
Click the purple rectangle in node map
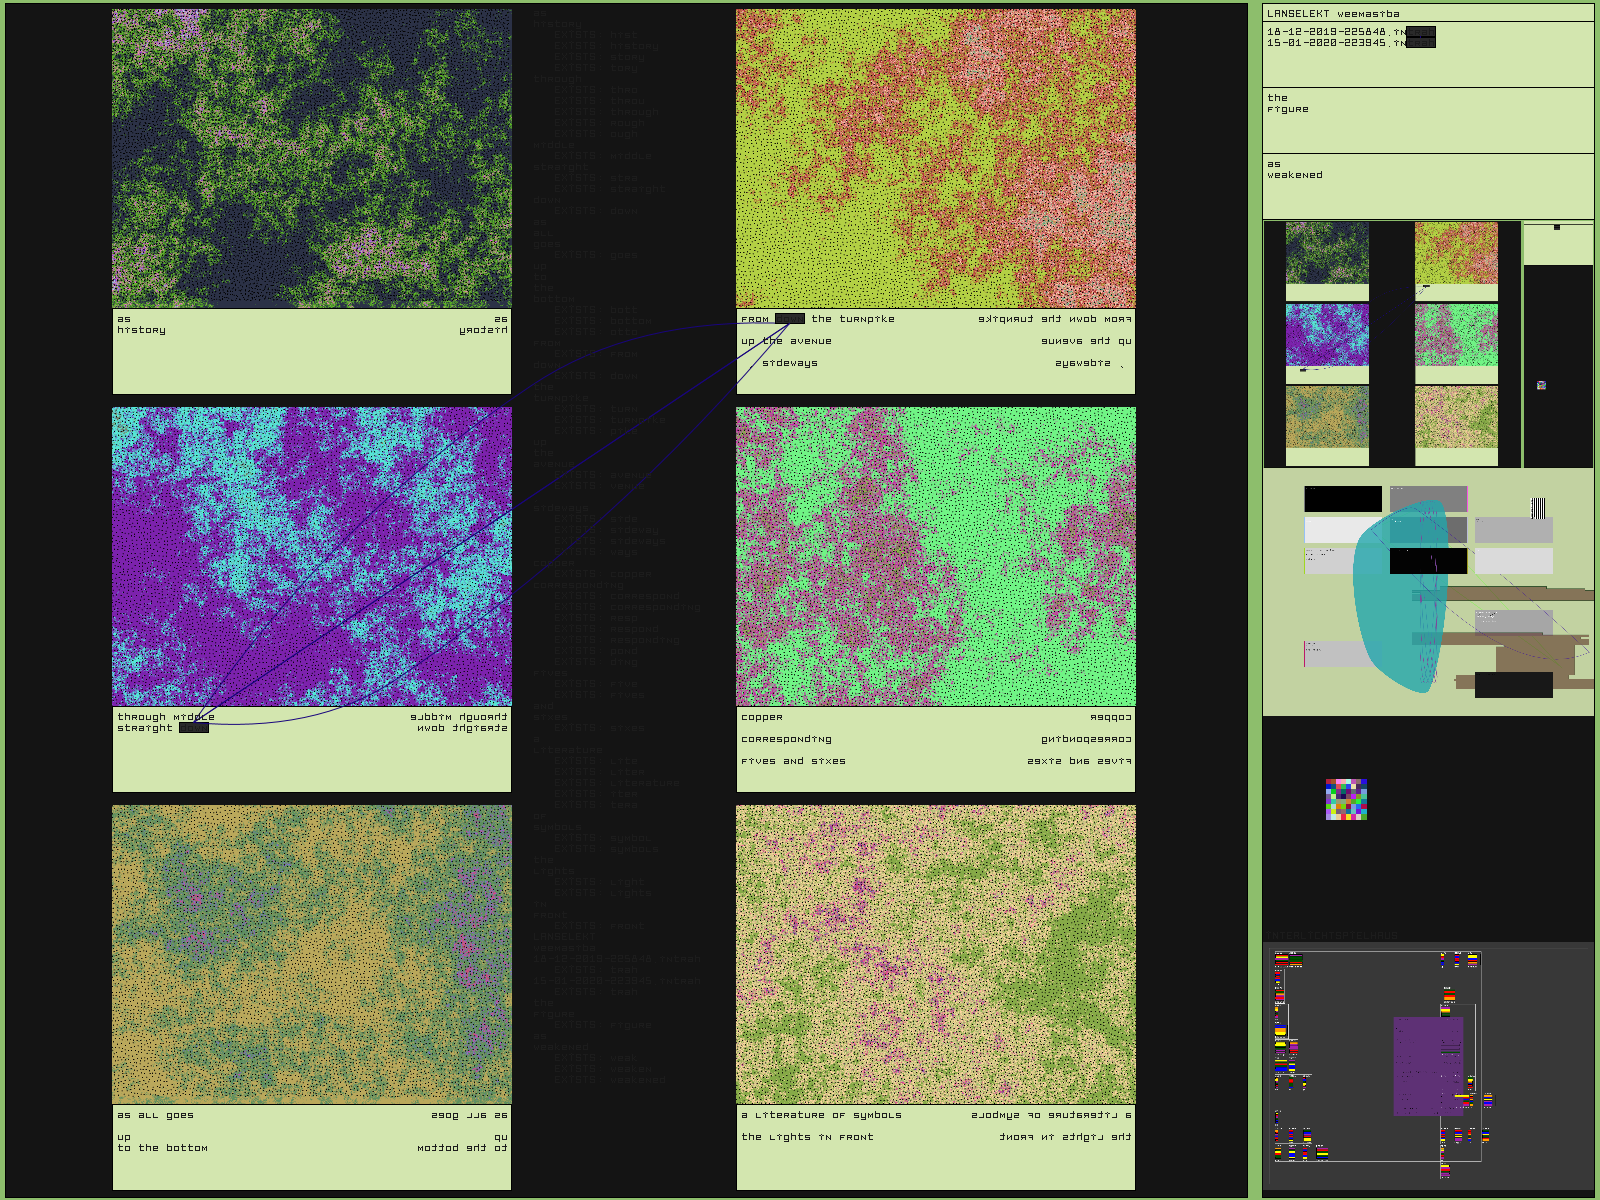tap(1428, 1066)
